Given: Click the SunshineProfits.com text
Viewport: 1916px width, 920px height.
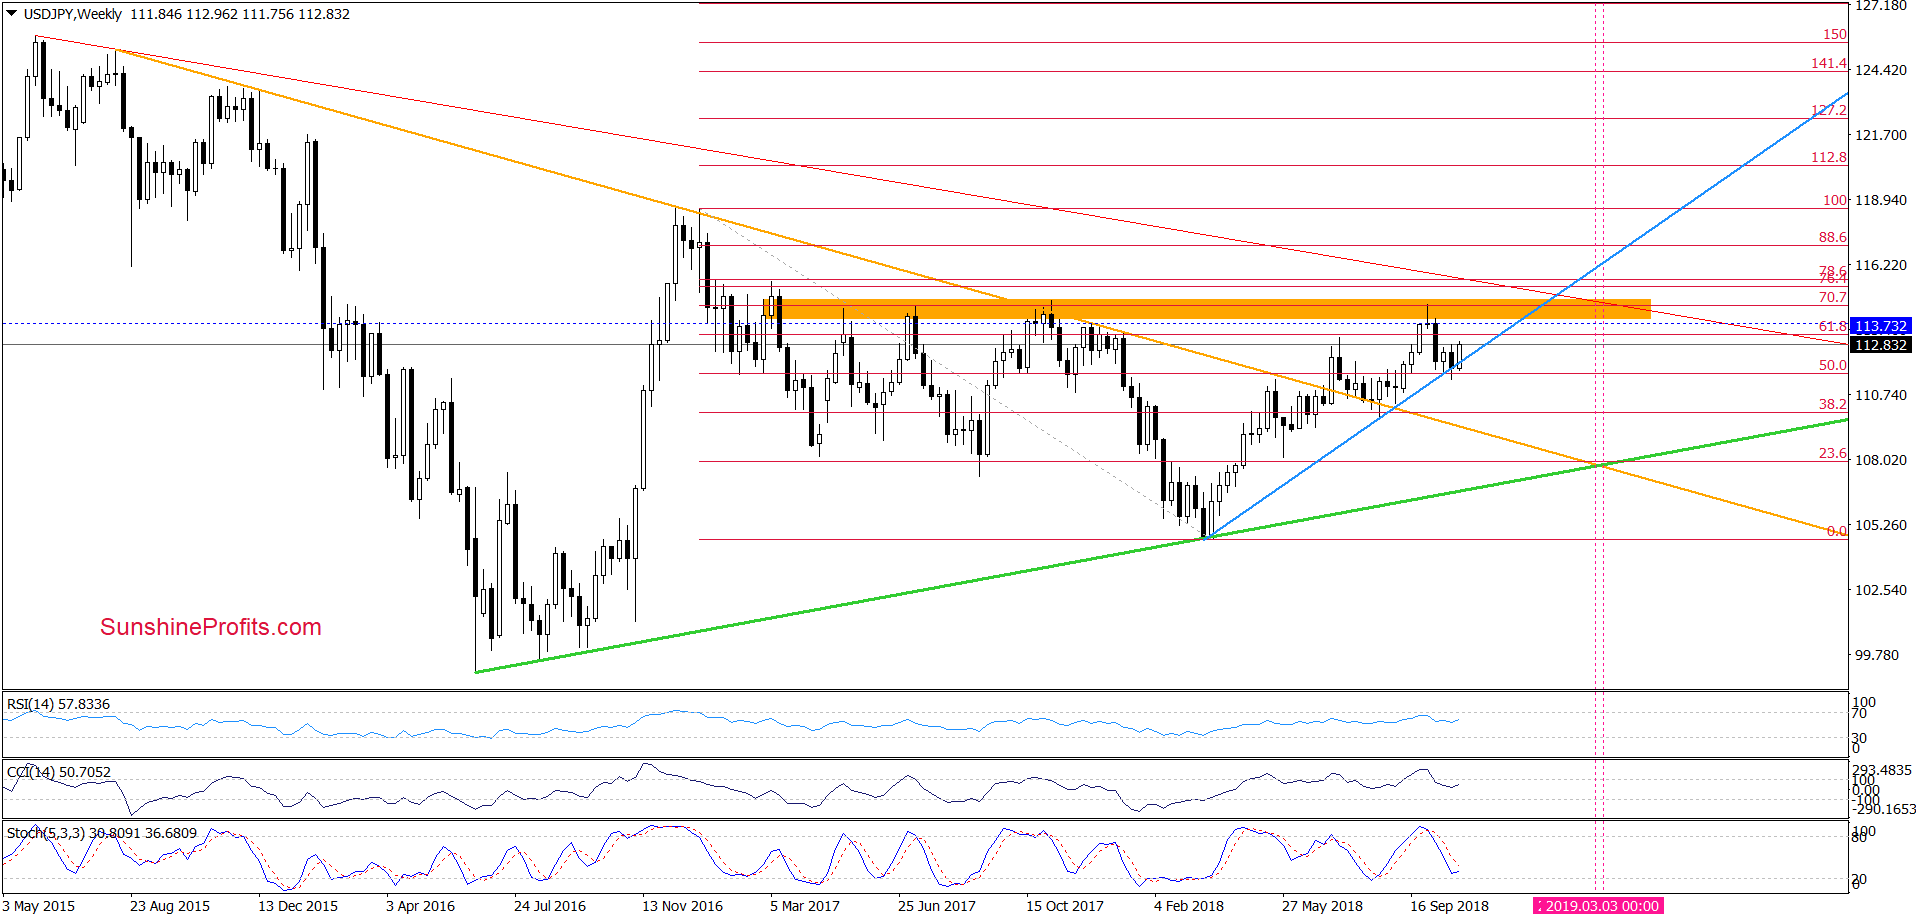Looking at the screenshot, I should (x=211, y=627).
